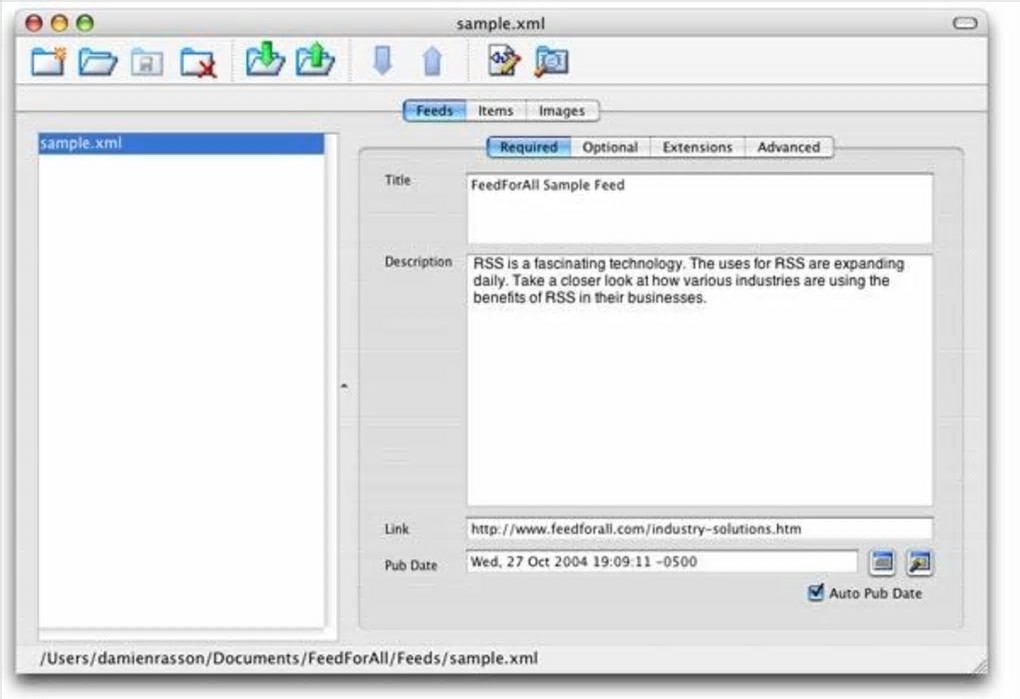Move item down with blue down arrow
Screen dimensions: 1020x699
(x=382, y=60)
